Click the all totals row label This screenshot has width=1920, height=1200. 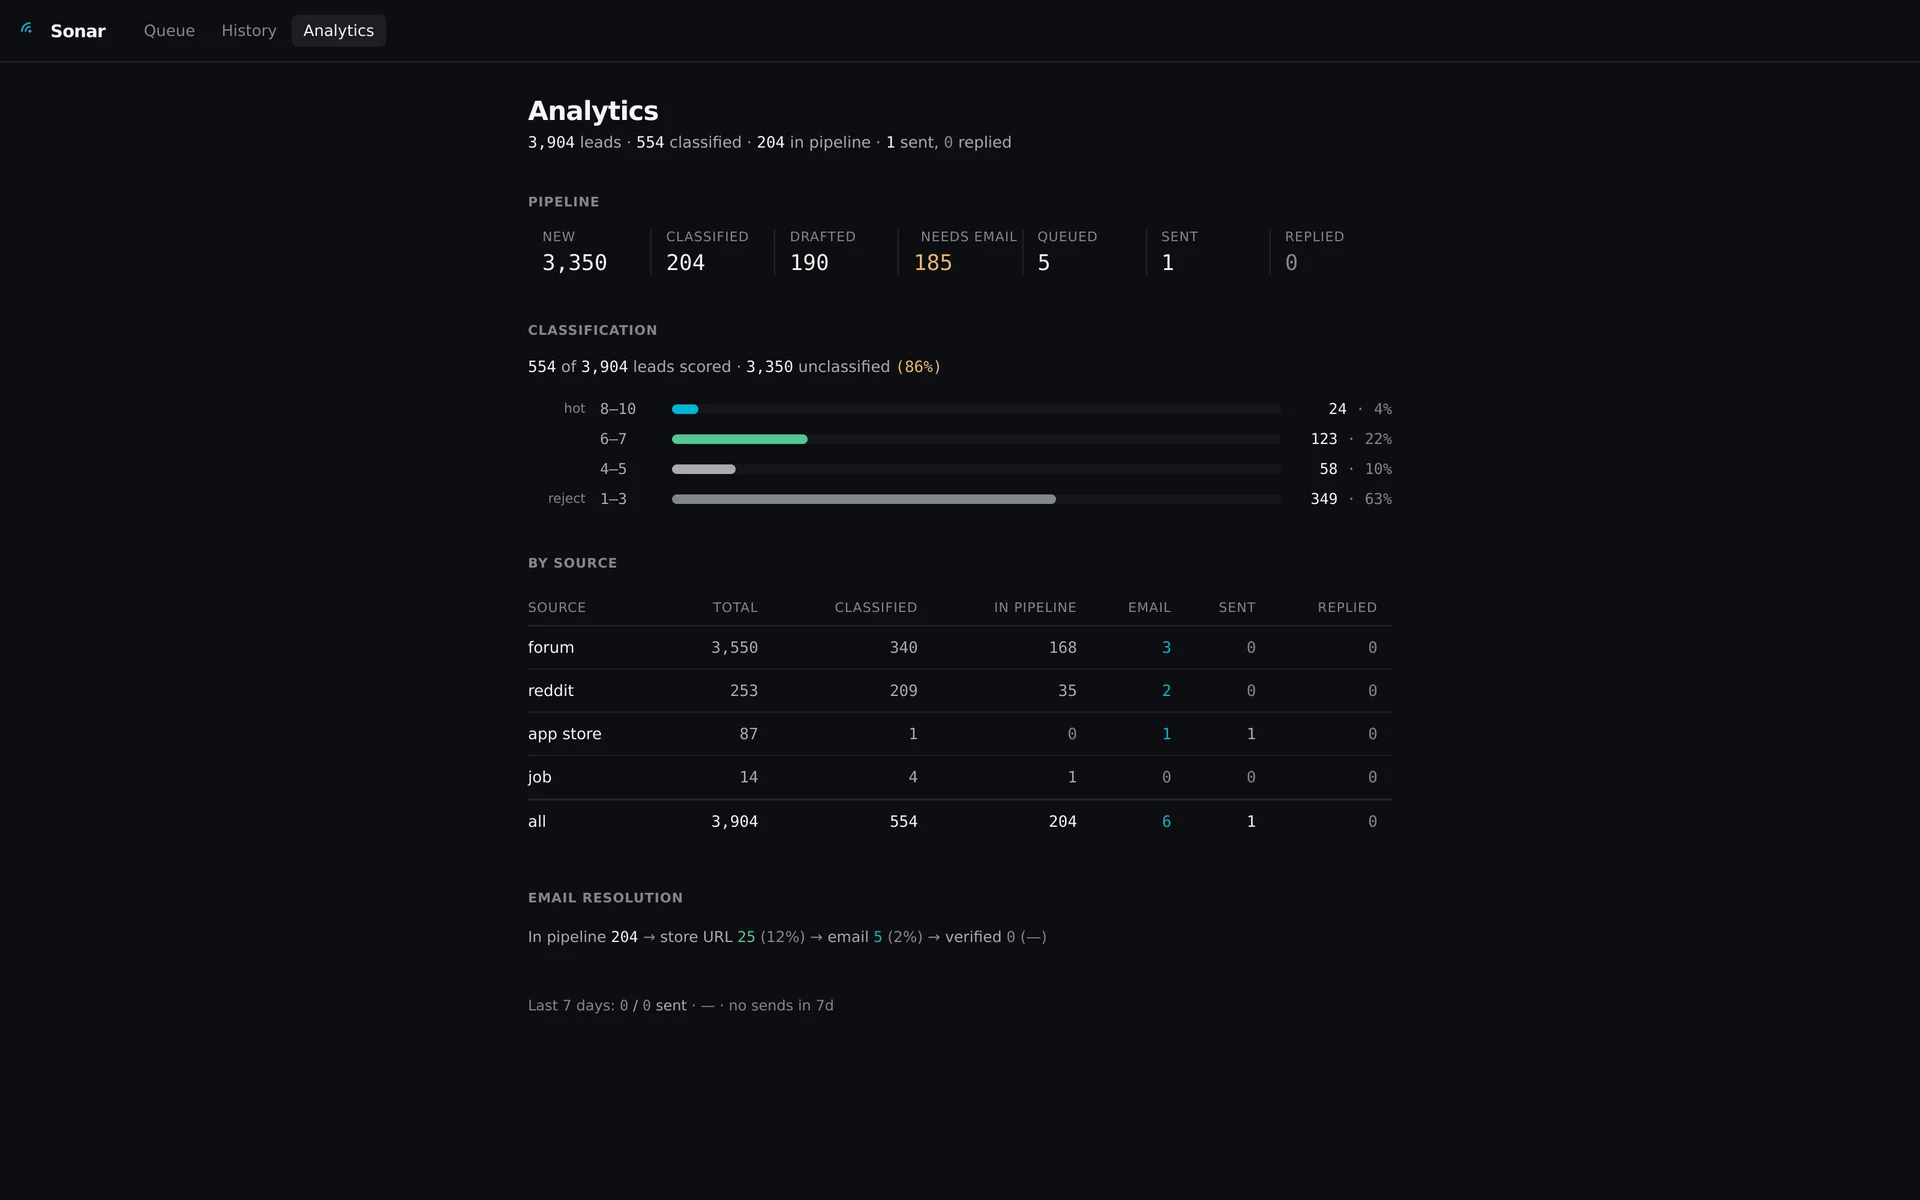coord(537,822)
